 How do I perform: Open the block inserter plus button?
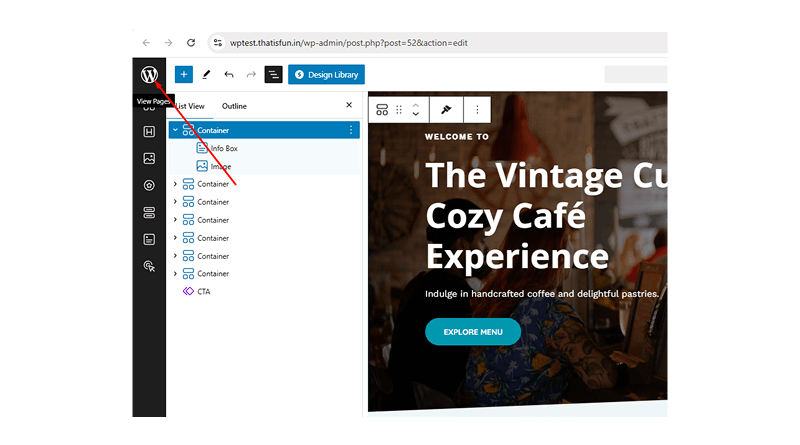tap(183, 74)
